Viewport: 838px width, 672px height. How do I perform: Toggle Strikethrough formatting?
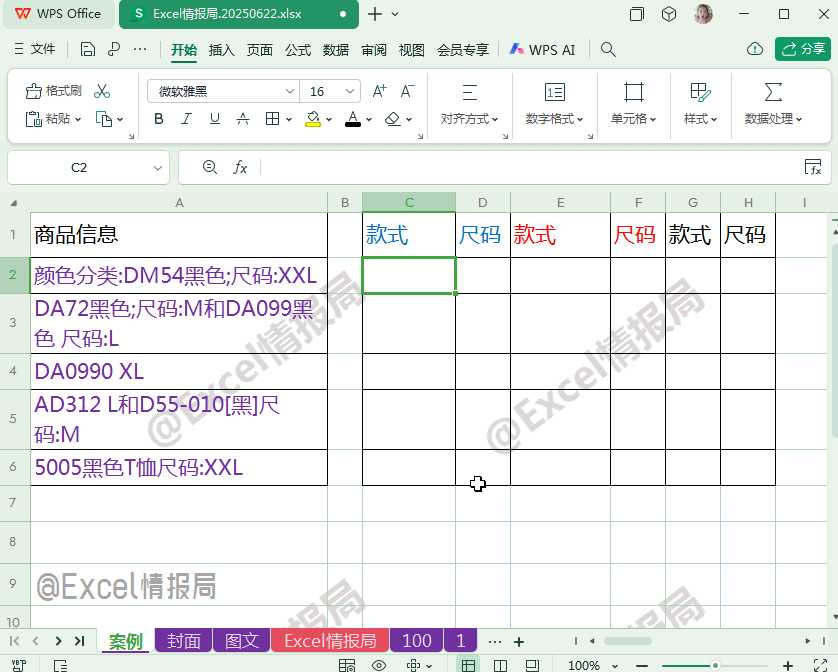click(x=243, y=119)
